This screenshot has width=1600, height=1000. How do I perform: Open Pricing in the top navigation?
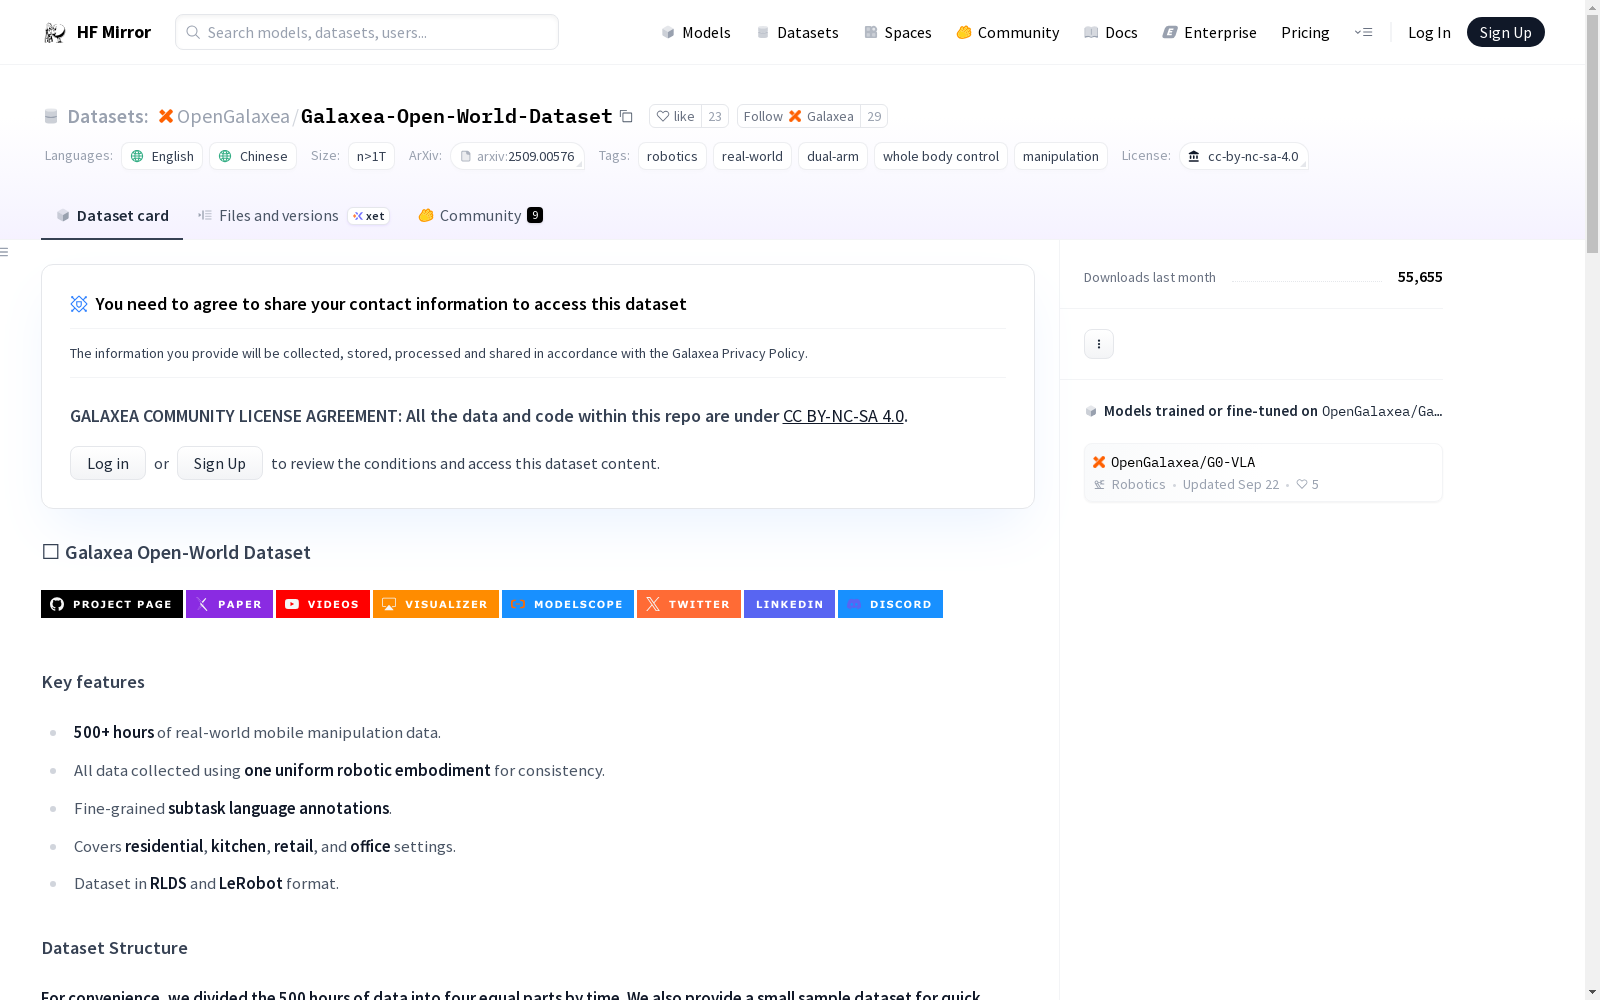[1305, 32]
